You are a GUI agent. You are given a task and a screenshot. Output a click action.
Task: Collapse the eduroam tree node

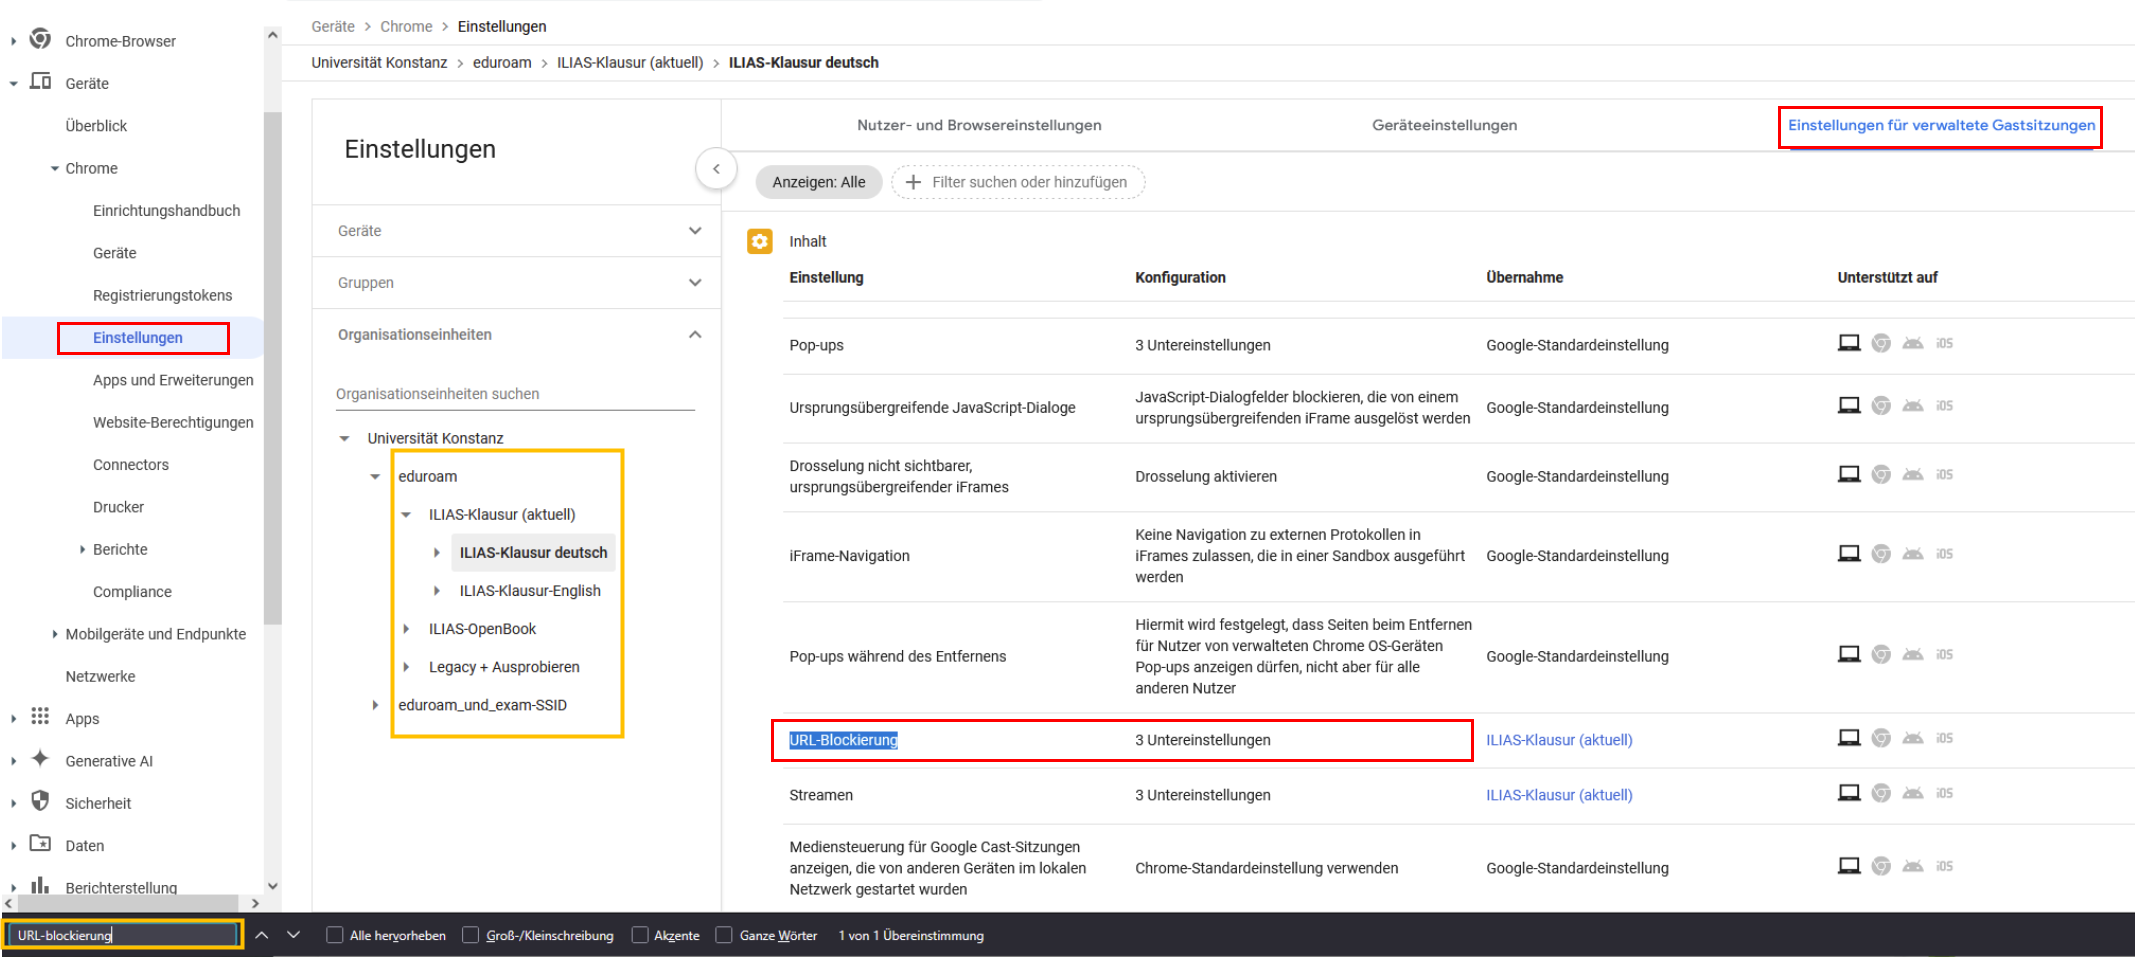(375, 476)
